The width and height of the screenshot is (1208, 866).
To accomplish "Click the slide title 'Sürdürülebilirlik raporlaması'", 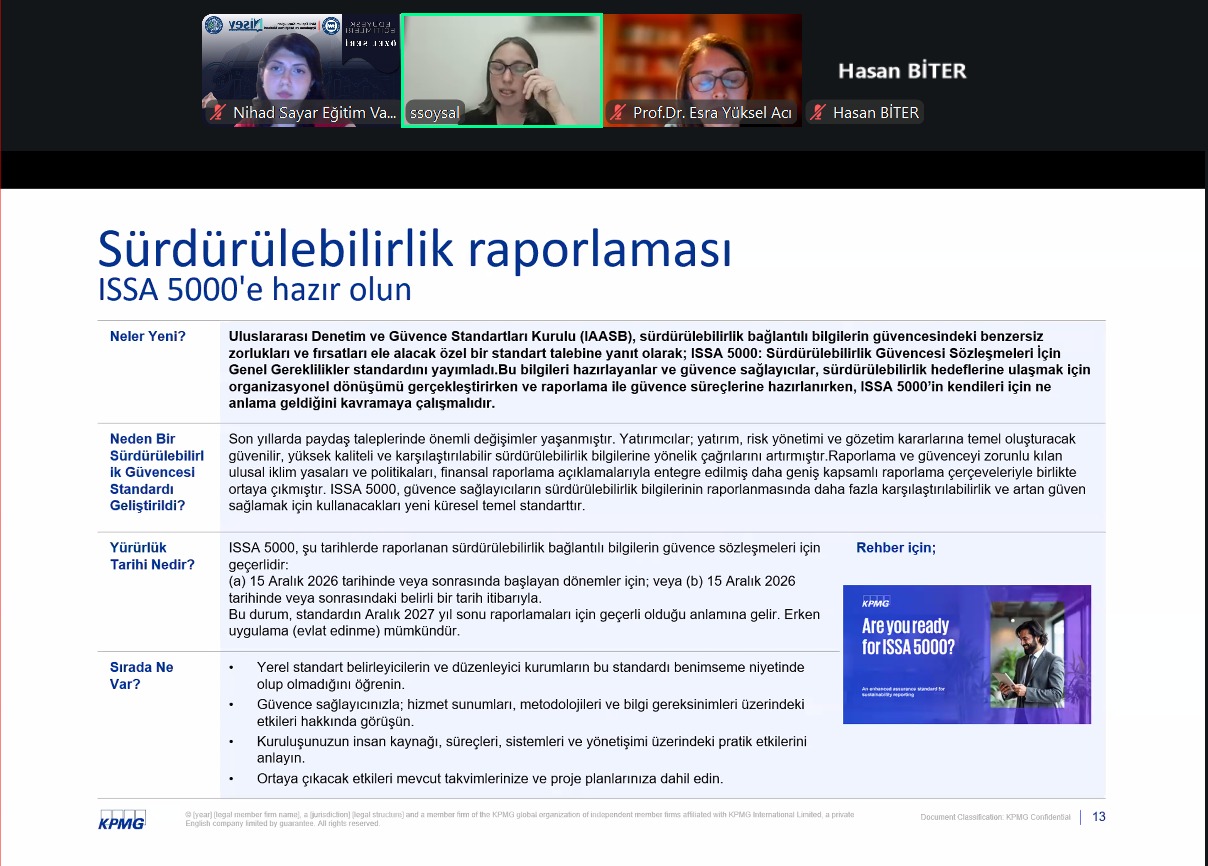I will [x=415, y=248].
